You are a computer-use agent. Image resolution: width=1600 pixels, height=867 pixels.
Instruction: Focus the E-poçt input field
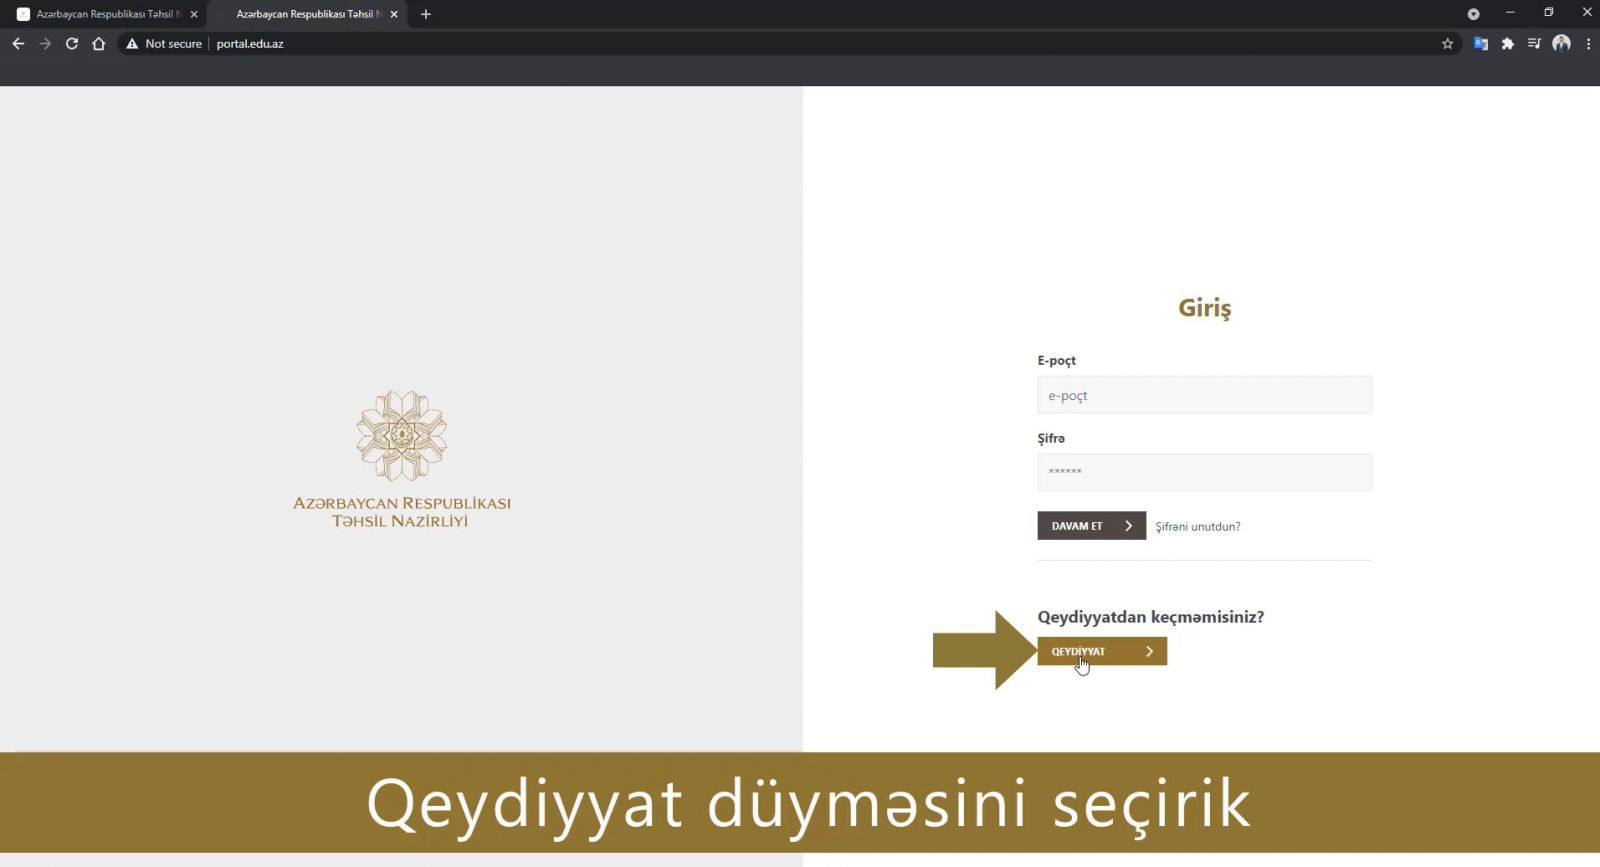(x=1204, y=395)
